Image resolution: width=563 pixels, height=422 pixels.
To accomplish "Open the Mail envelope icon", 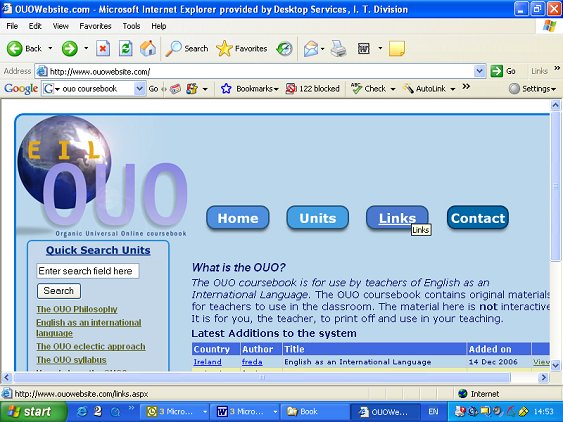I will 311,48.
